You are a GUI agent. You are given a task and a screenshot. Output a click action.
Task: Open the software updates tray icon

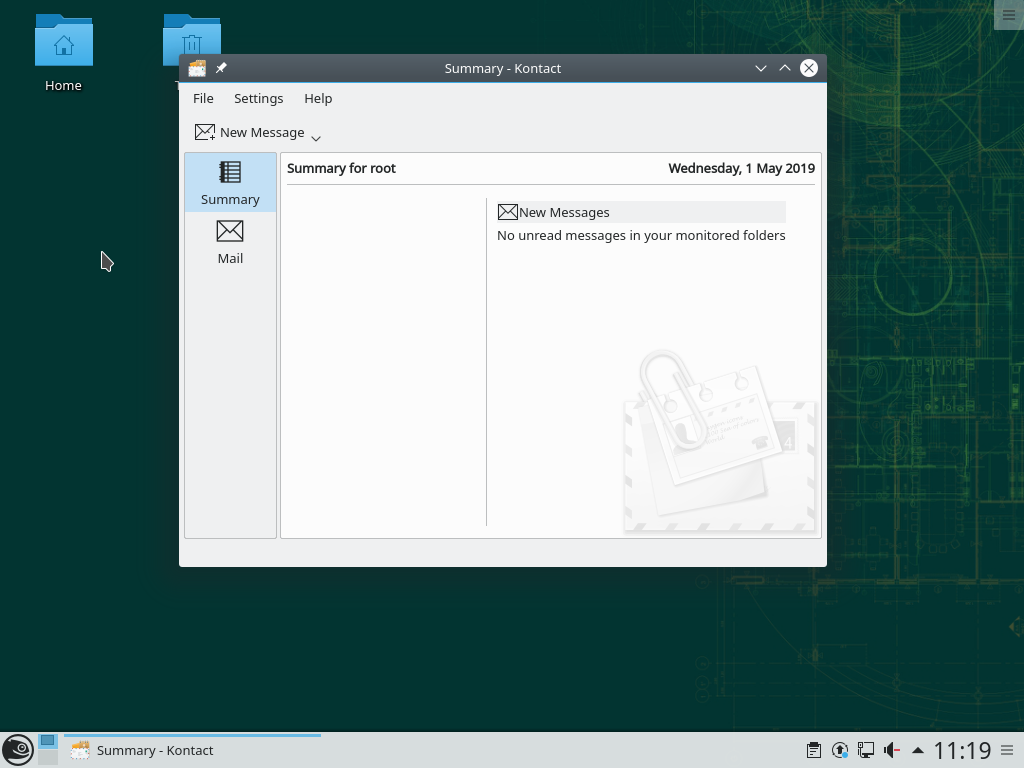pyautogui.click(x=840, y=750)
